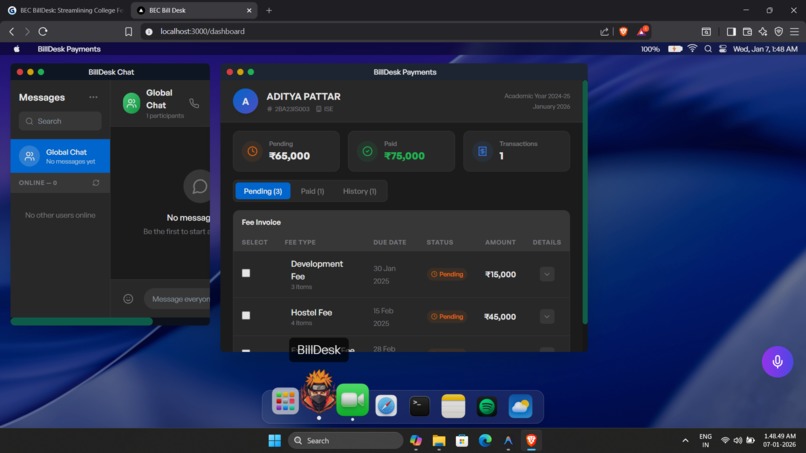Open Safari compass icon in the dock
This screenshot has height=453, width=806.
(386, 406)
